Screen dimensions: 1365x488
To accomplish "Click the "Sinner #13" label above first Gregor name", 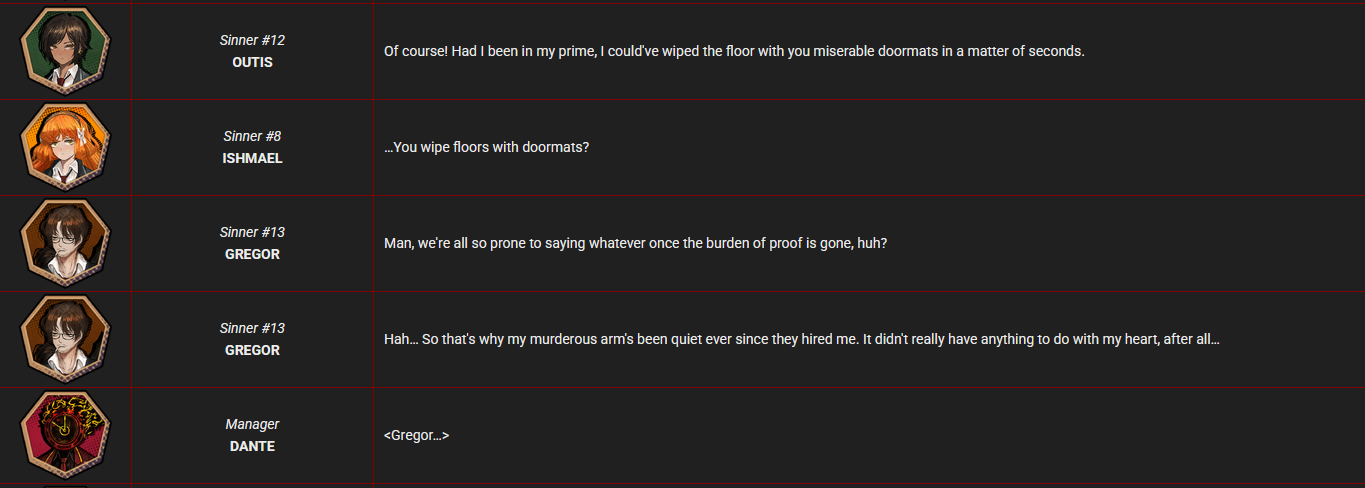I will [x=252, y=232].
